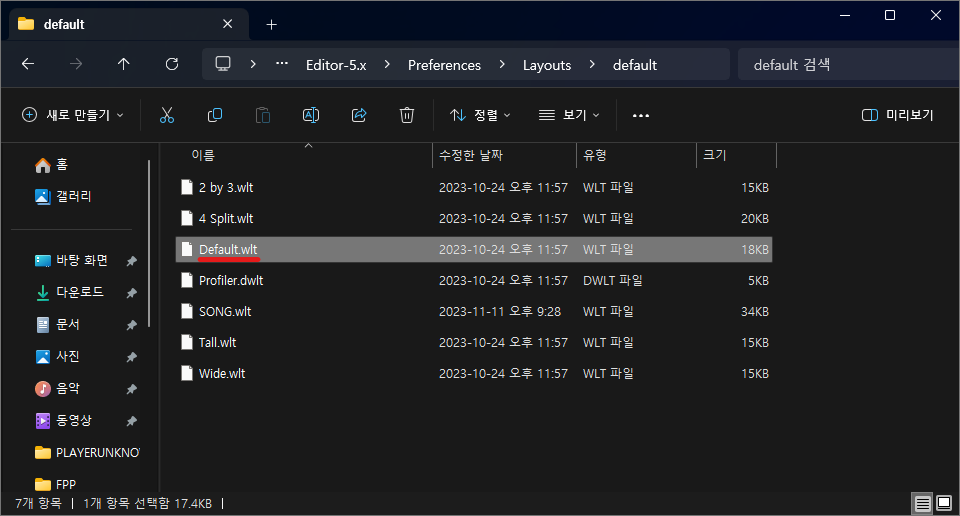Screen dimensions: 960x516
Task: Unpin 음악 using its pin icon
Action: (x=131, y=389)
